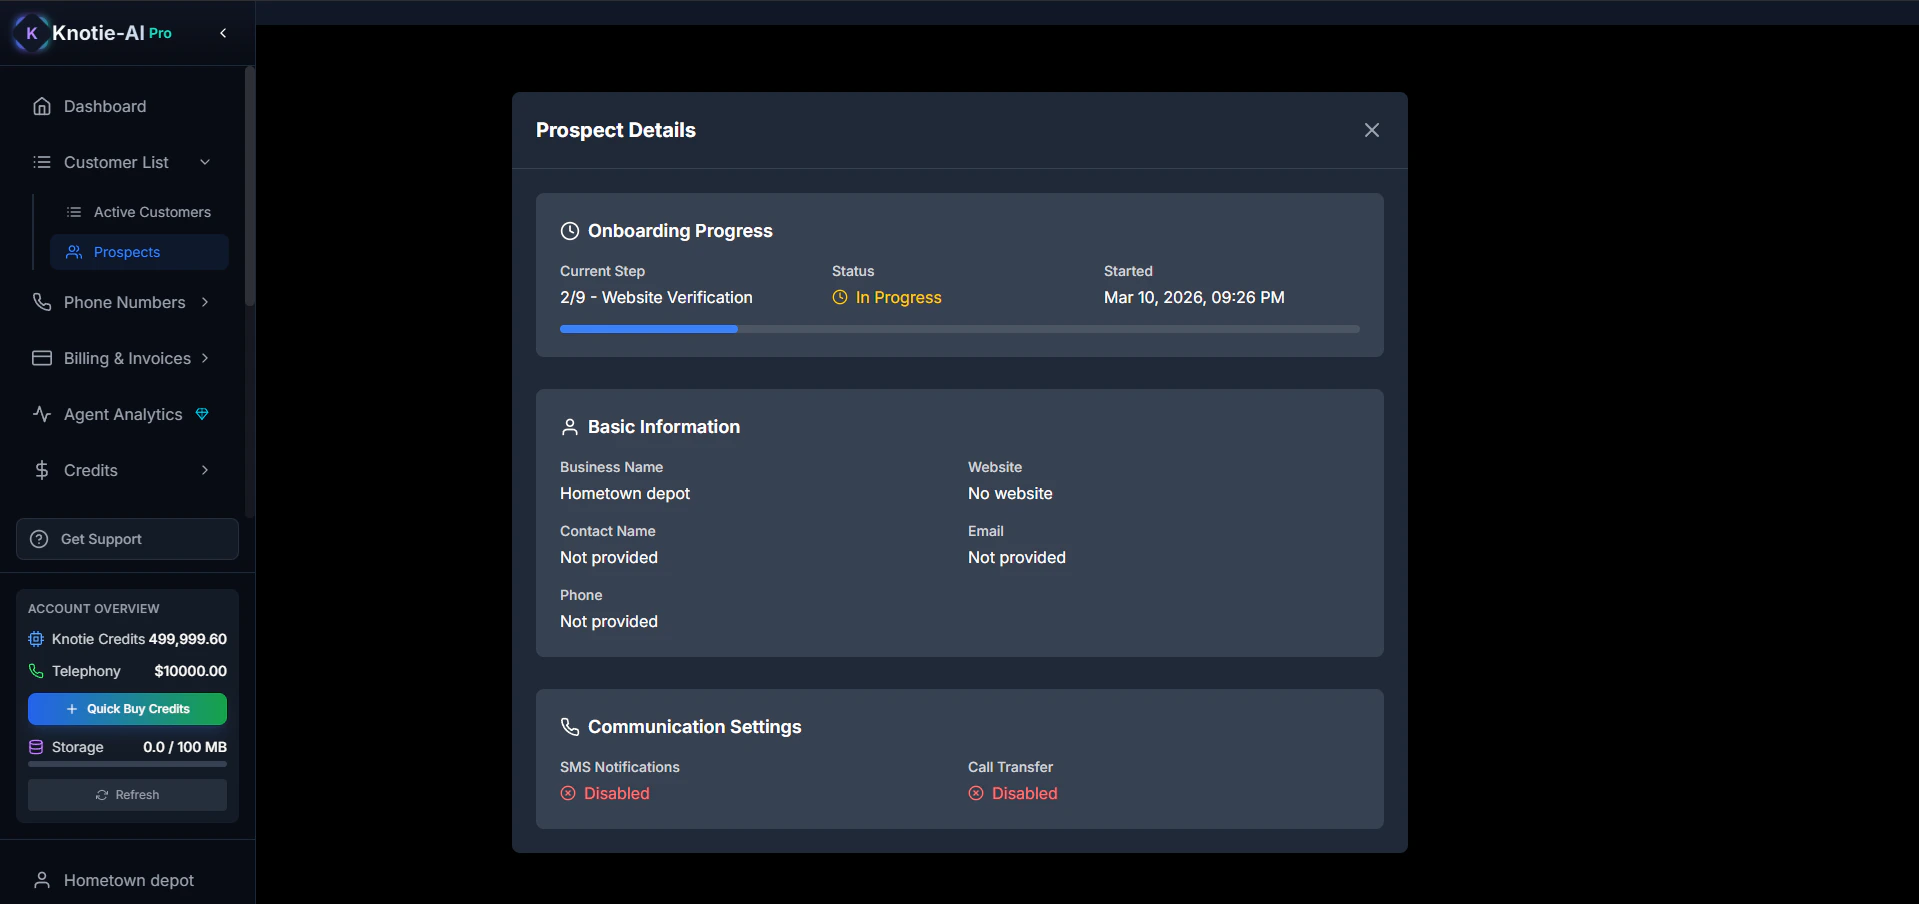Switch to the Prospects list

click(126, 252)
